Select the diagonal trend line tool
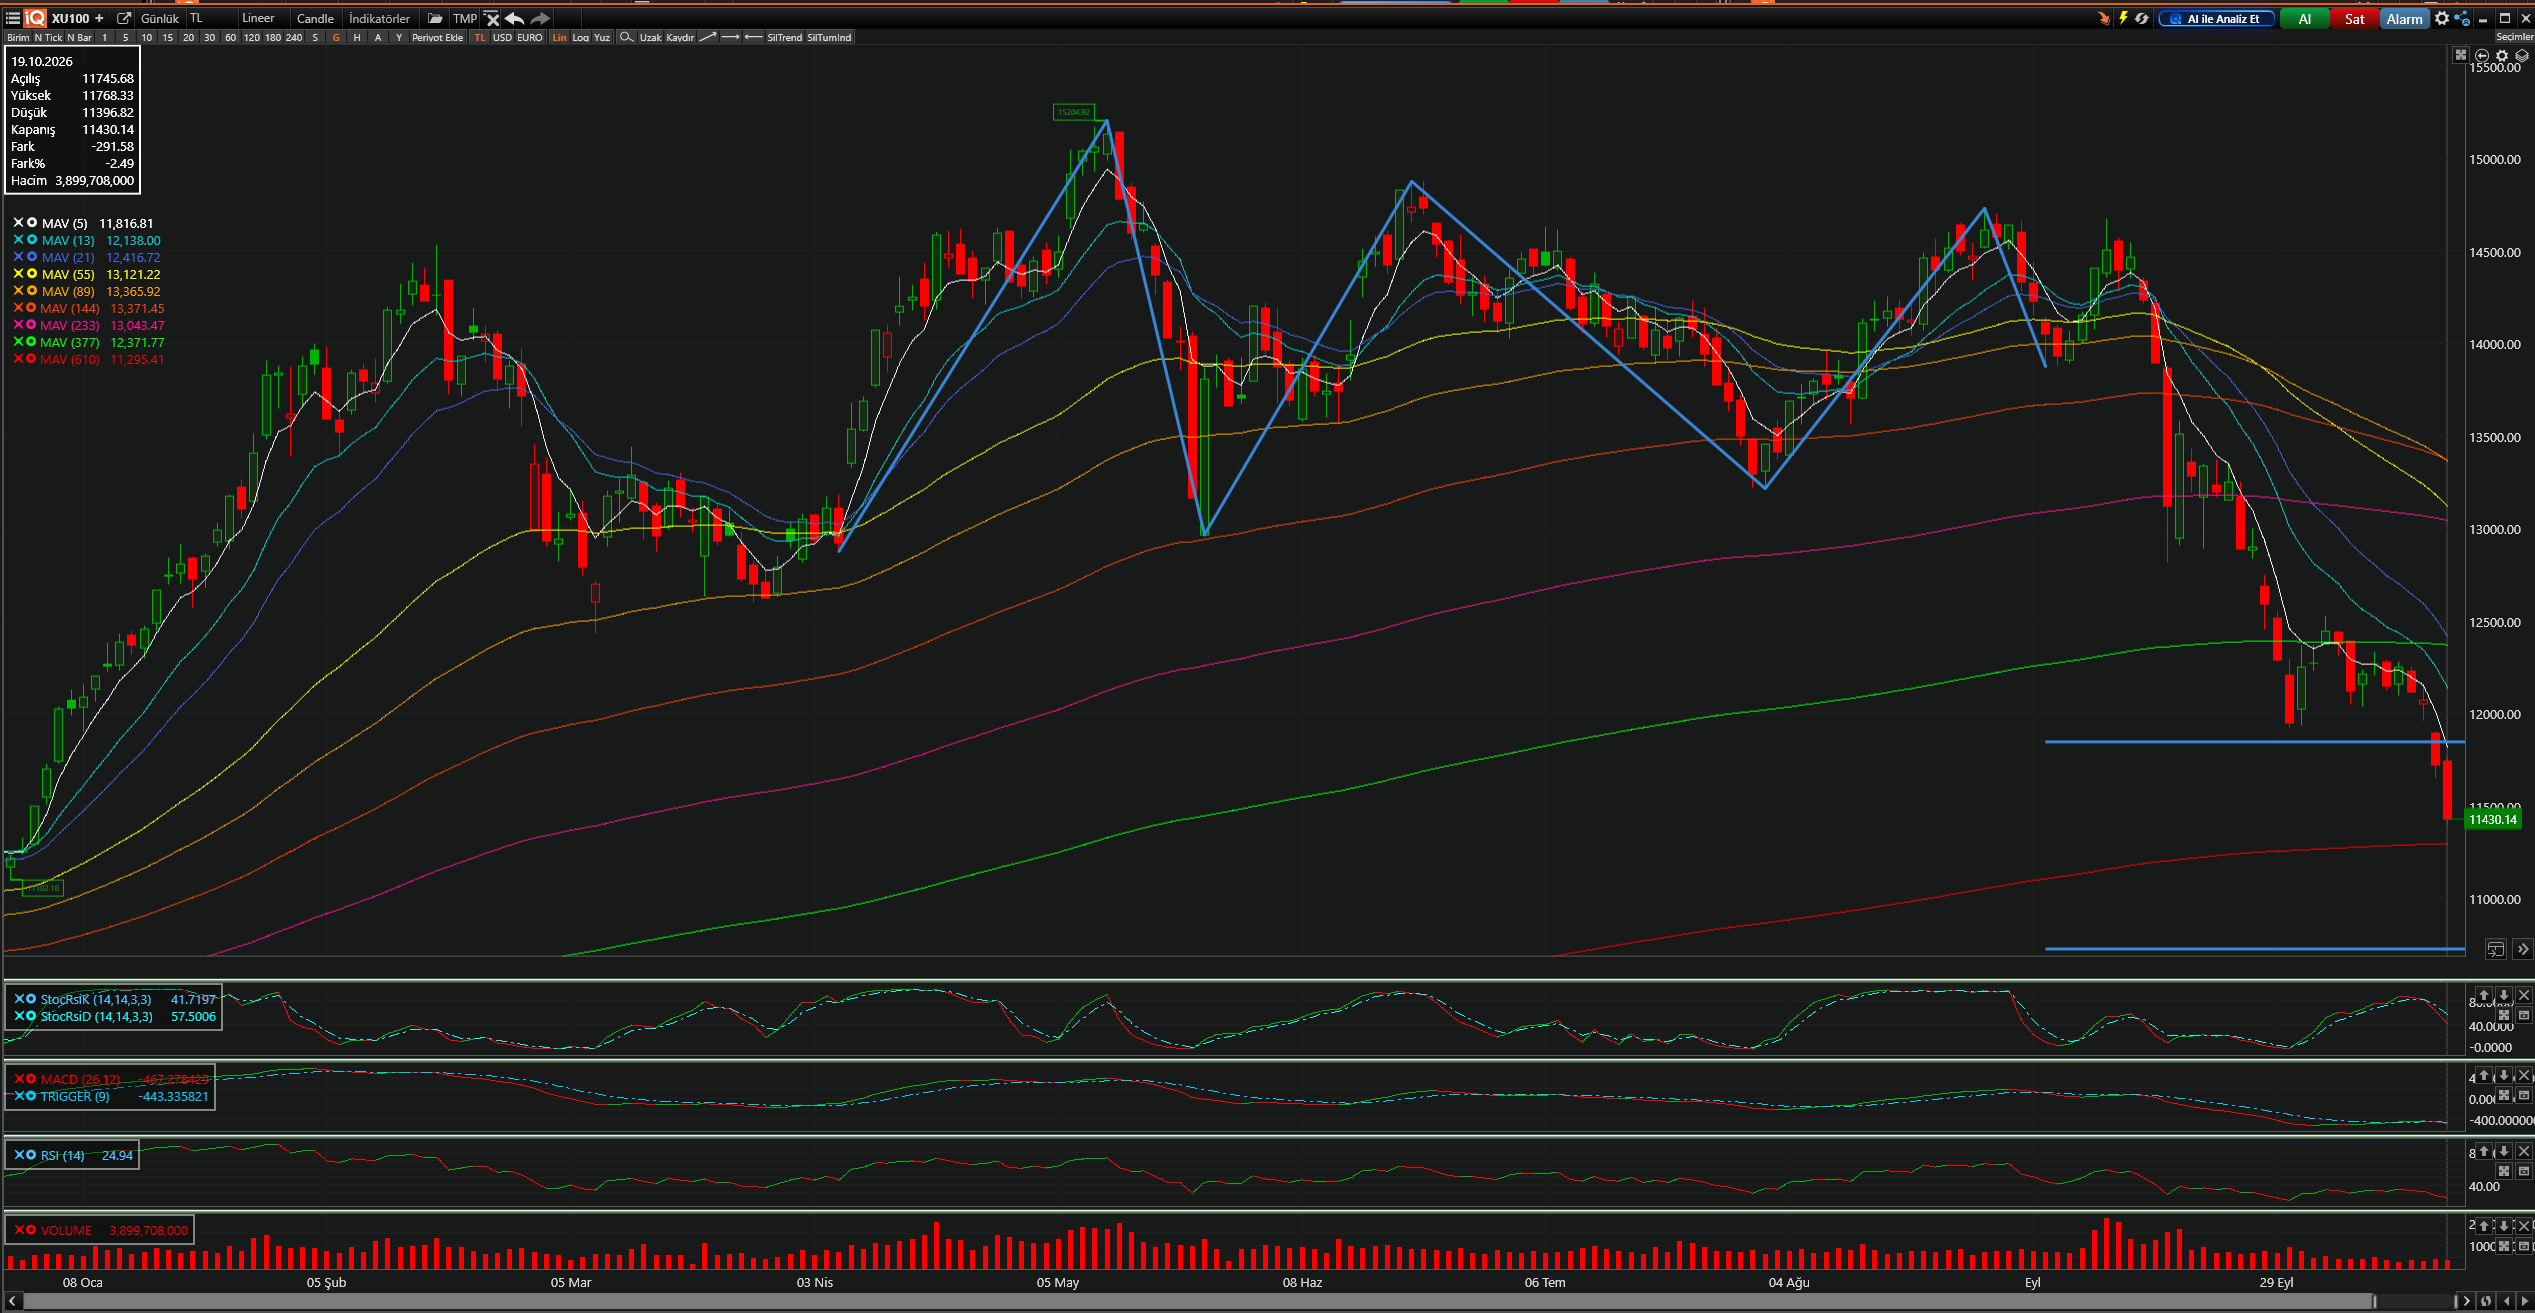The width and height of the screenshot is (2535, 1313). (708, 37)
